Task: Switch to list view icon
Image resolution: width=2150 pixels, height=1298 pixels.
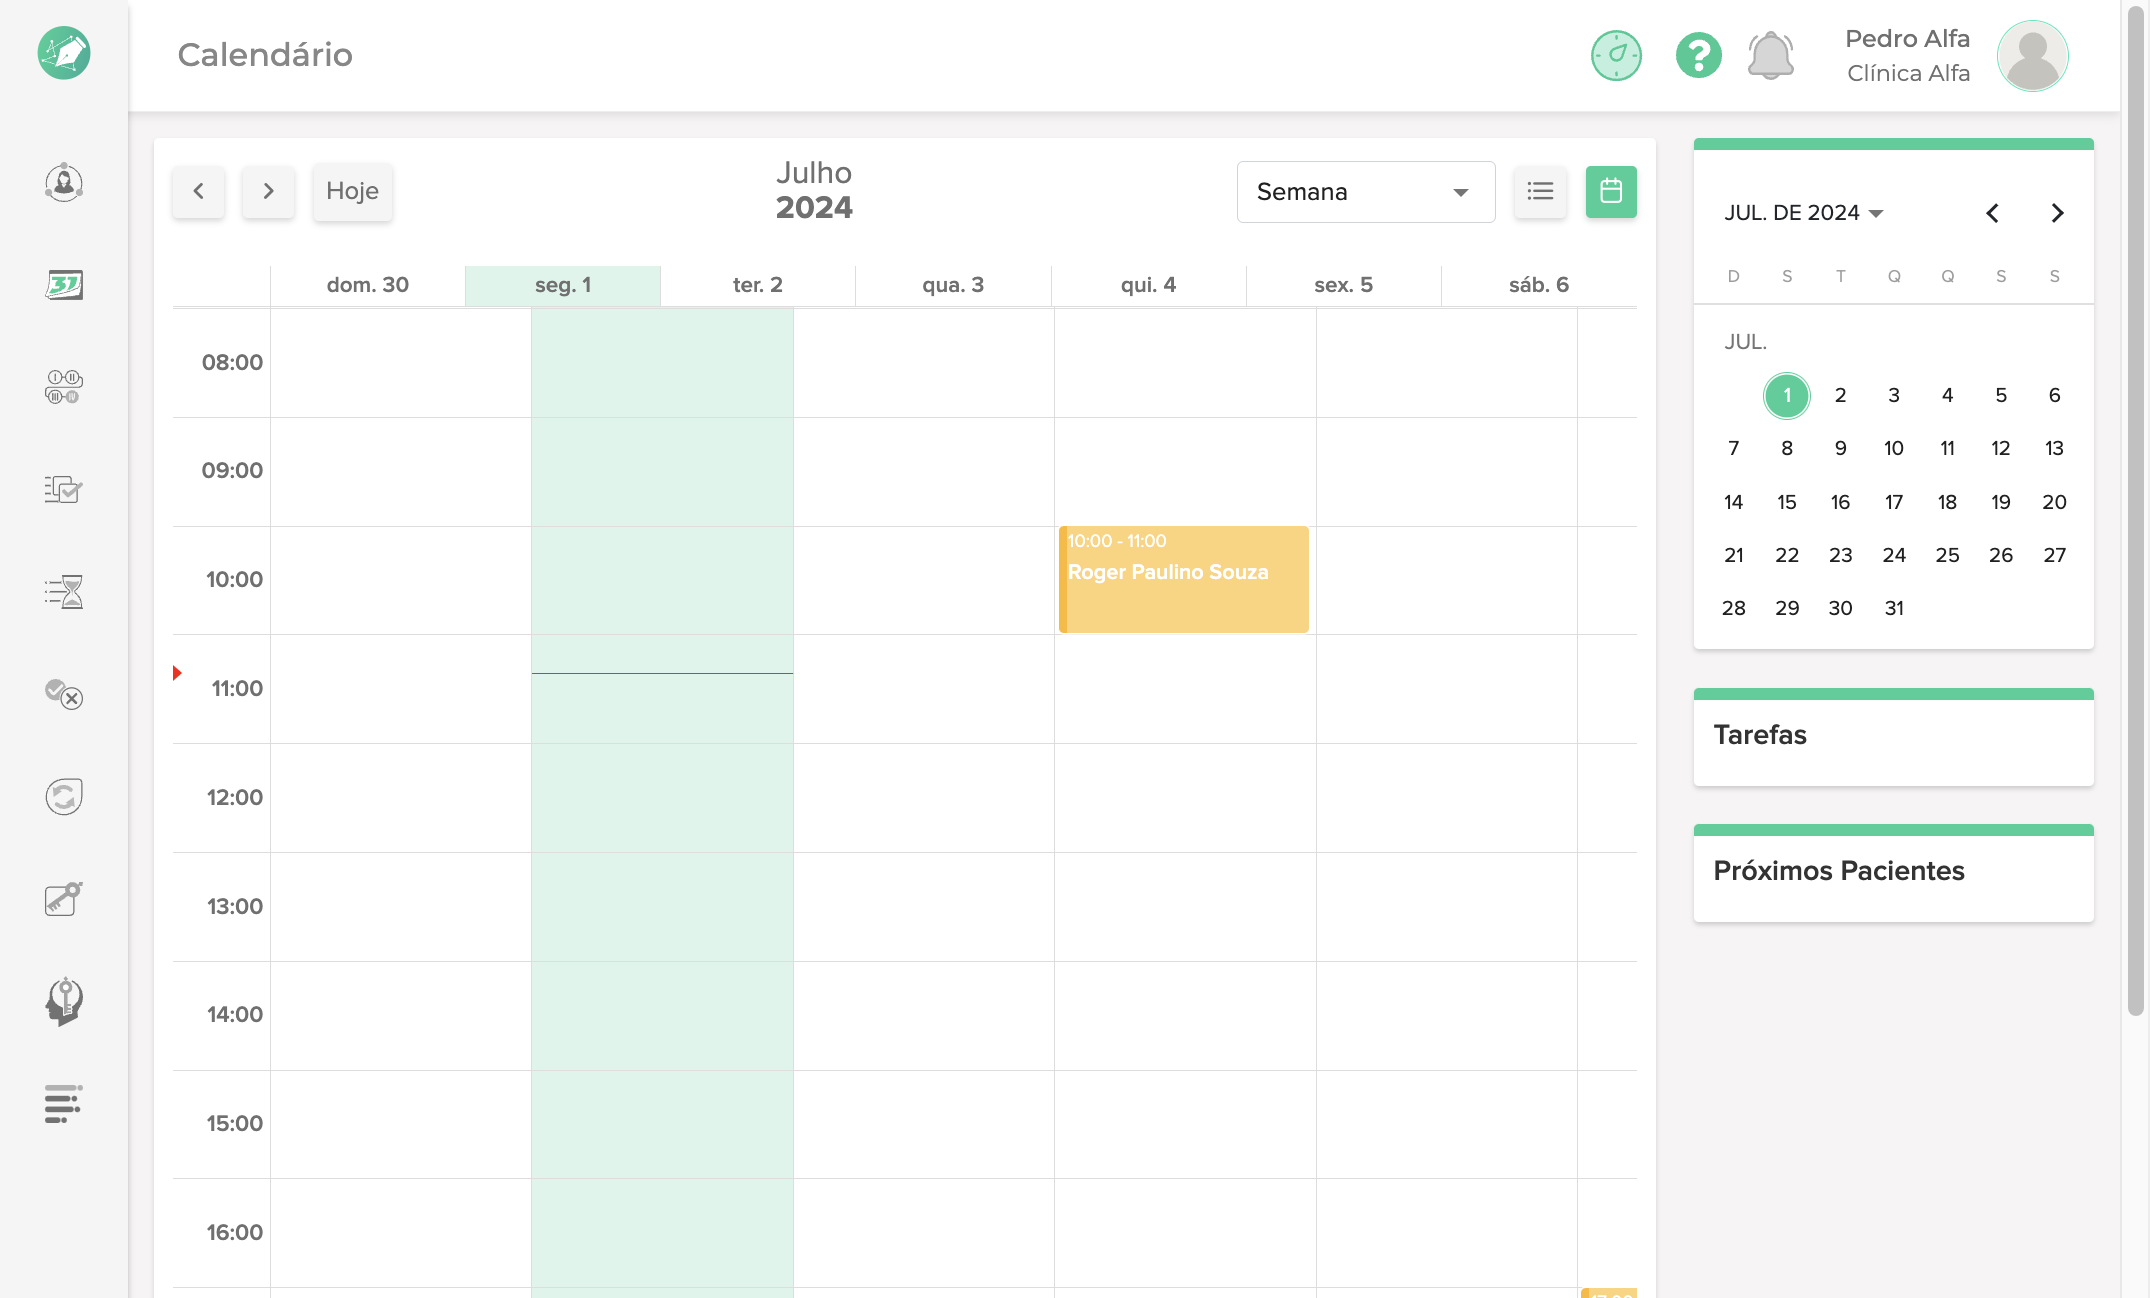Action: (x=1540, y=191)
